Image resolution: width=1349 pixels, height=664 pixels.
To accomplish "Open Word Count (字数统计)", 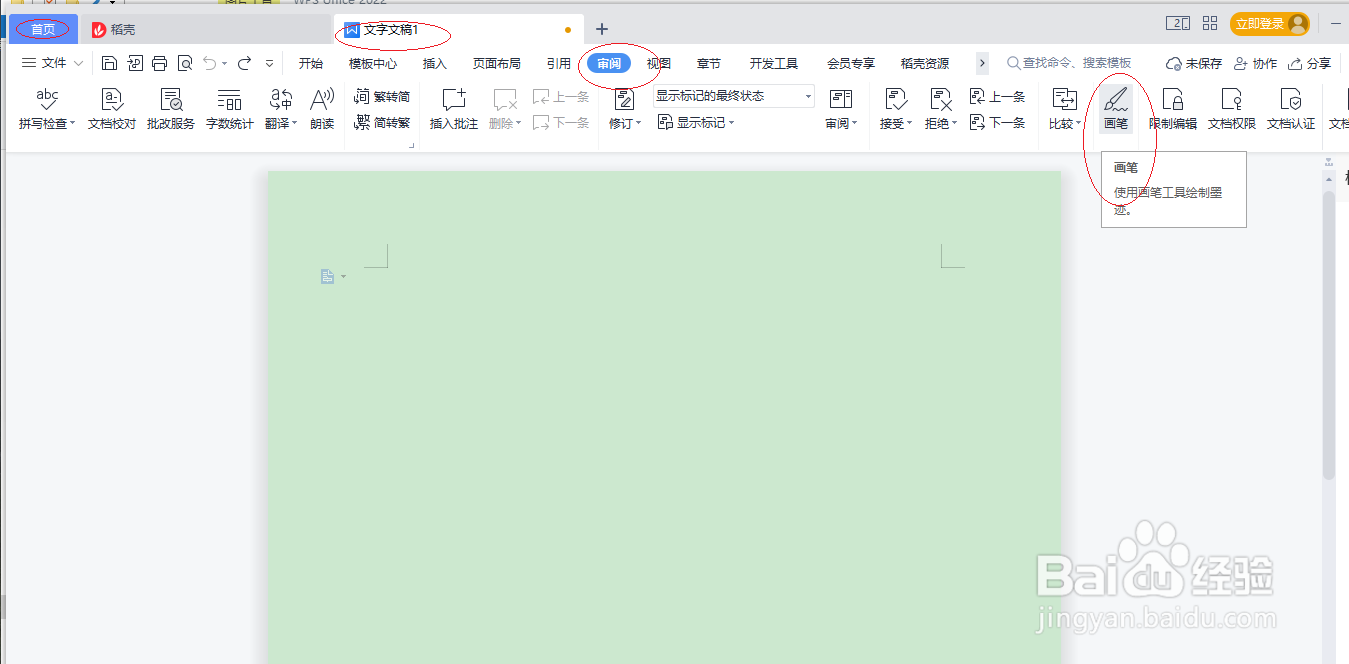I will 229,110.
